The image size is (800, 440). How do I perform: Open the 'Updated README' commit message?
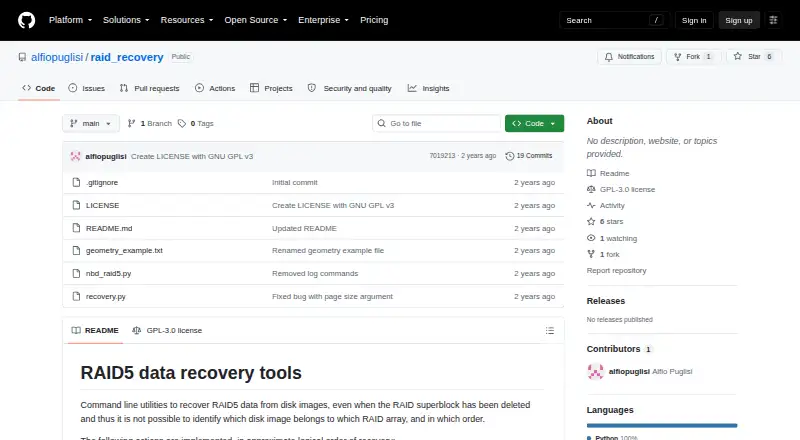(304, 228)
